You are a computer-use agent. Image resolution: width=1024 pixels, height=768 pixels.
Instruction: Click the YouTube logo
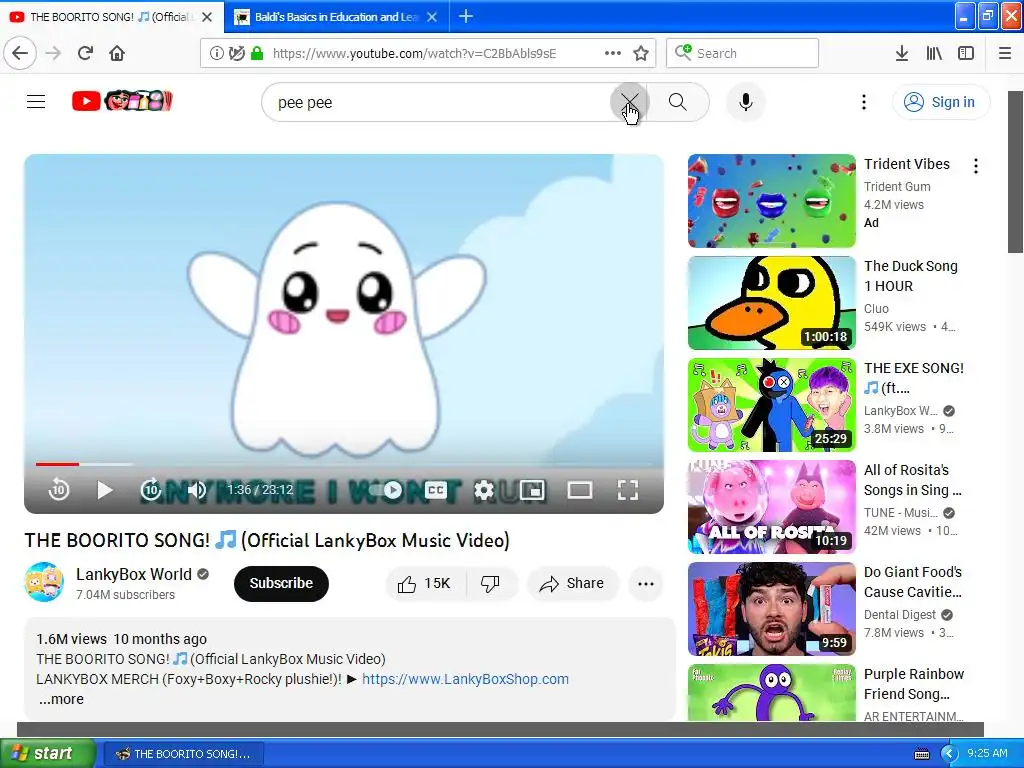click(x=122, y=101)
